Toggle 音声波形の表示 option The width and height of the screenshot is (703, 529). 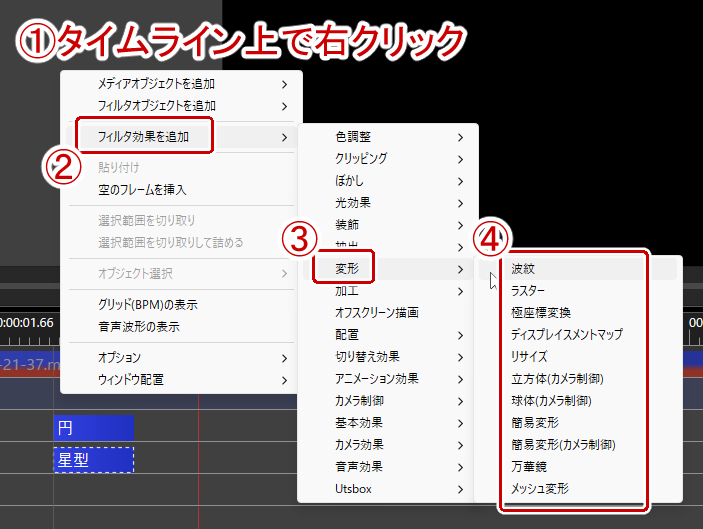coord(181,327)
